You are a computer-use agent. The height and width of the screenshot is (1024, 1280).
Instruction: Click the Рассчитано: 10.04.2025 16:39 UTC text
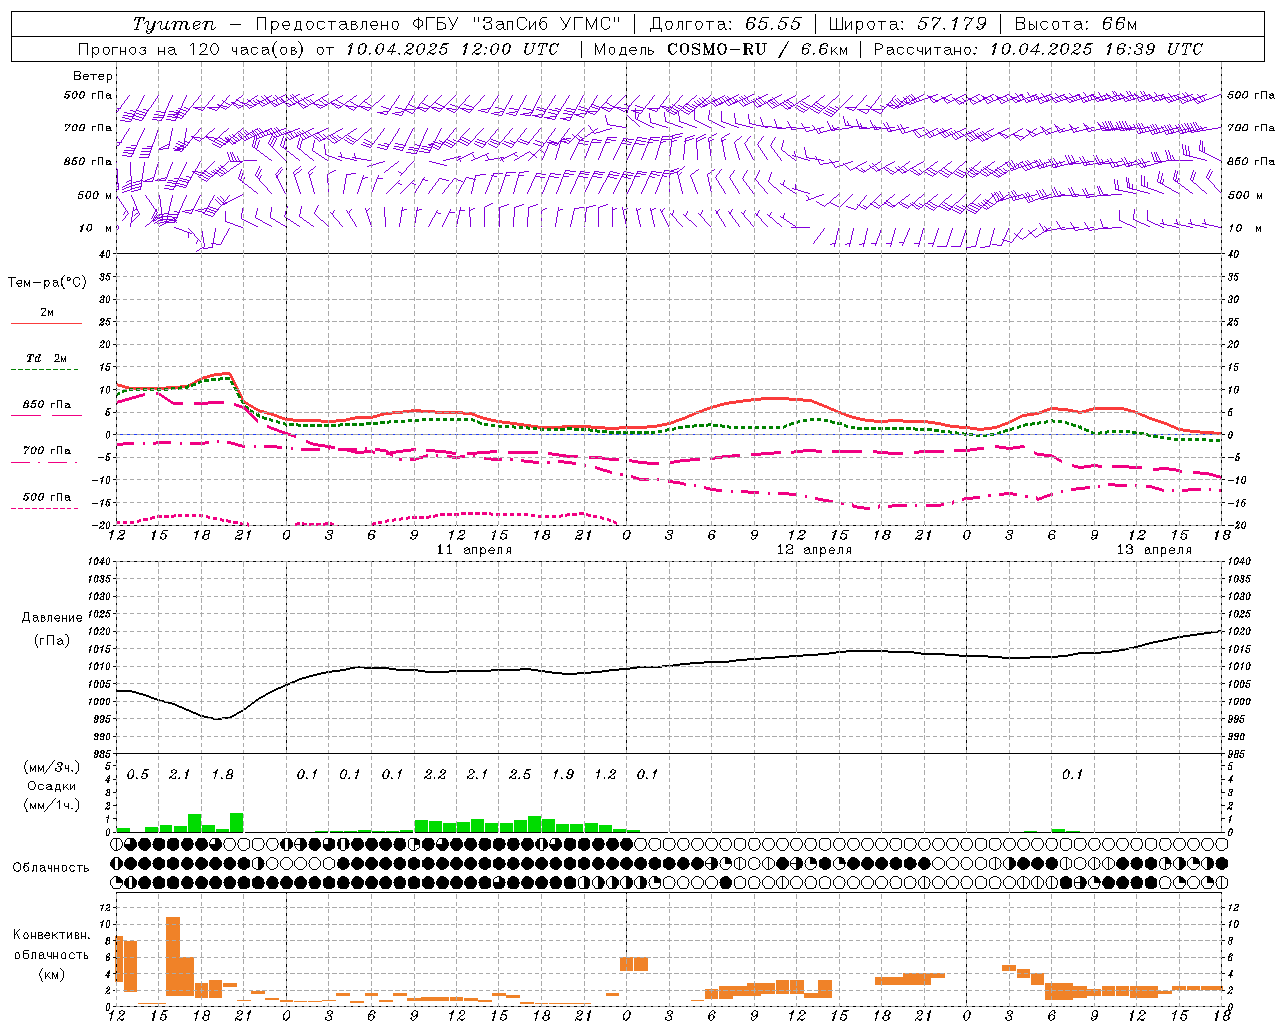(1038, 49)
